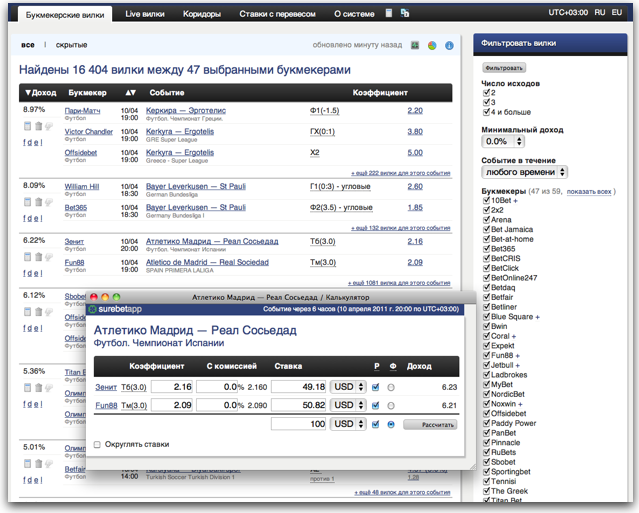The height and width of the screenshot is (513, 639).
Task: Select the 'Букмекерские вилки' tab
Action: point(65,15)
